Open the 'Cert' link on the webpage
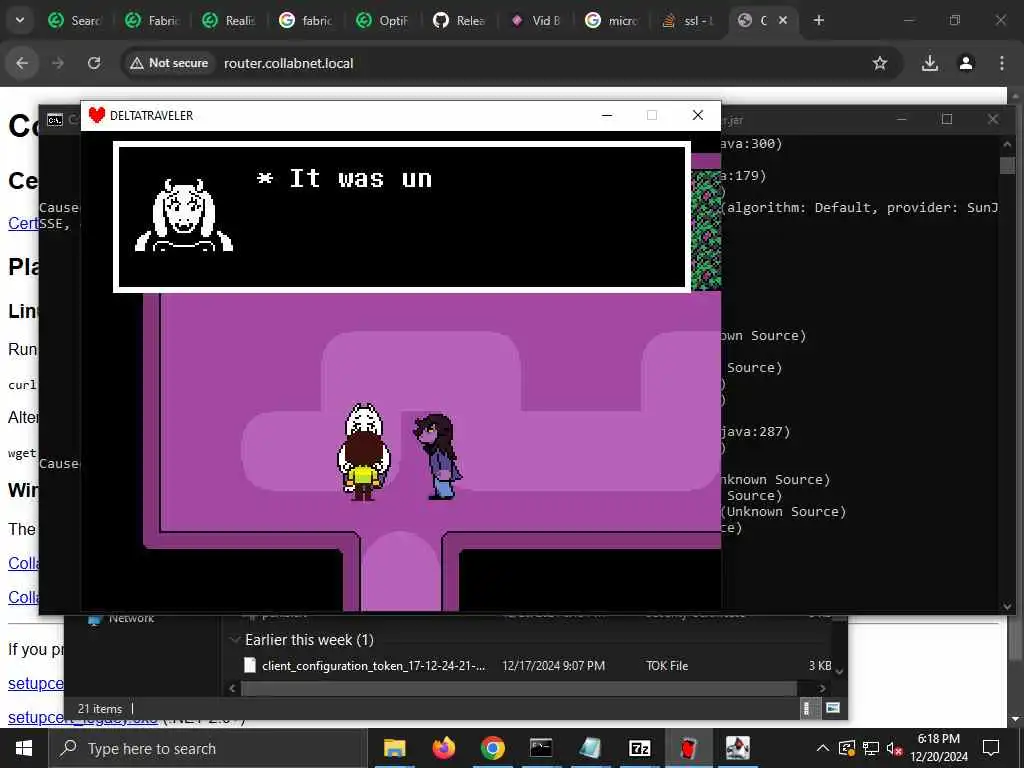The height and width of the screenshot is (768, 1024). 23,223
